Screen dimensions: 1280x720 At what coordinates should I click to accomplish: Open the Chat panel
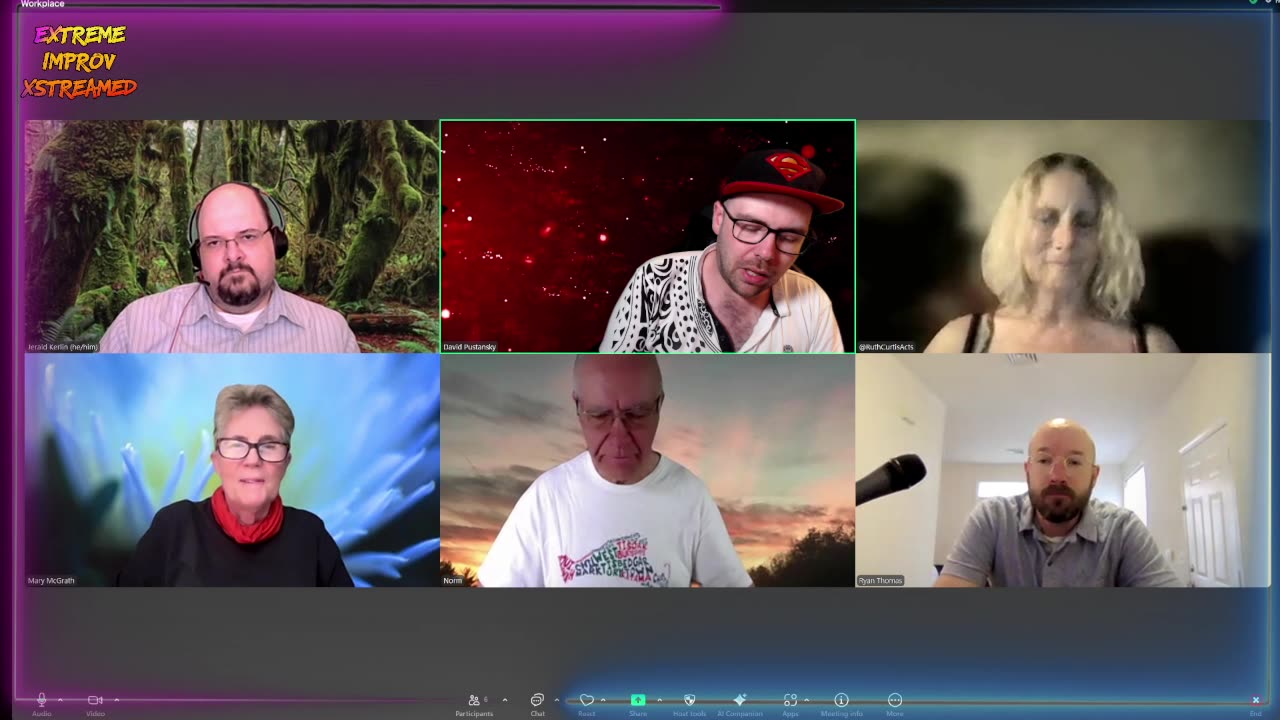tap(537, 704)
